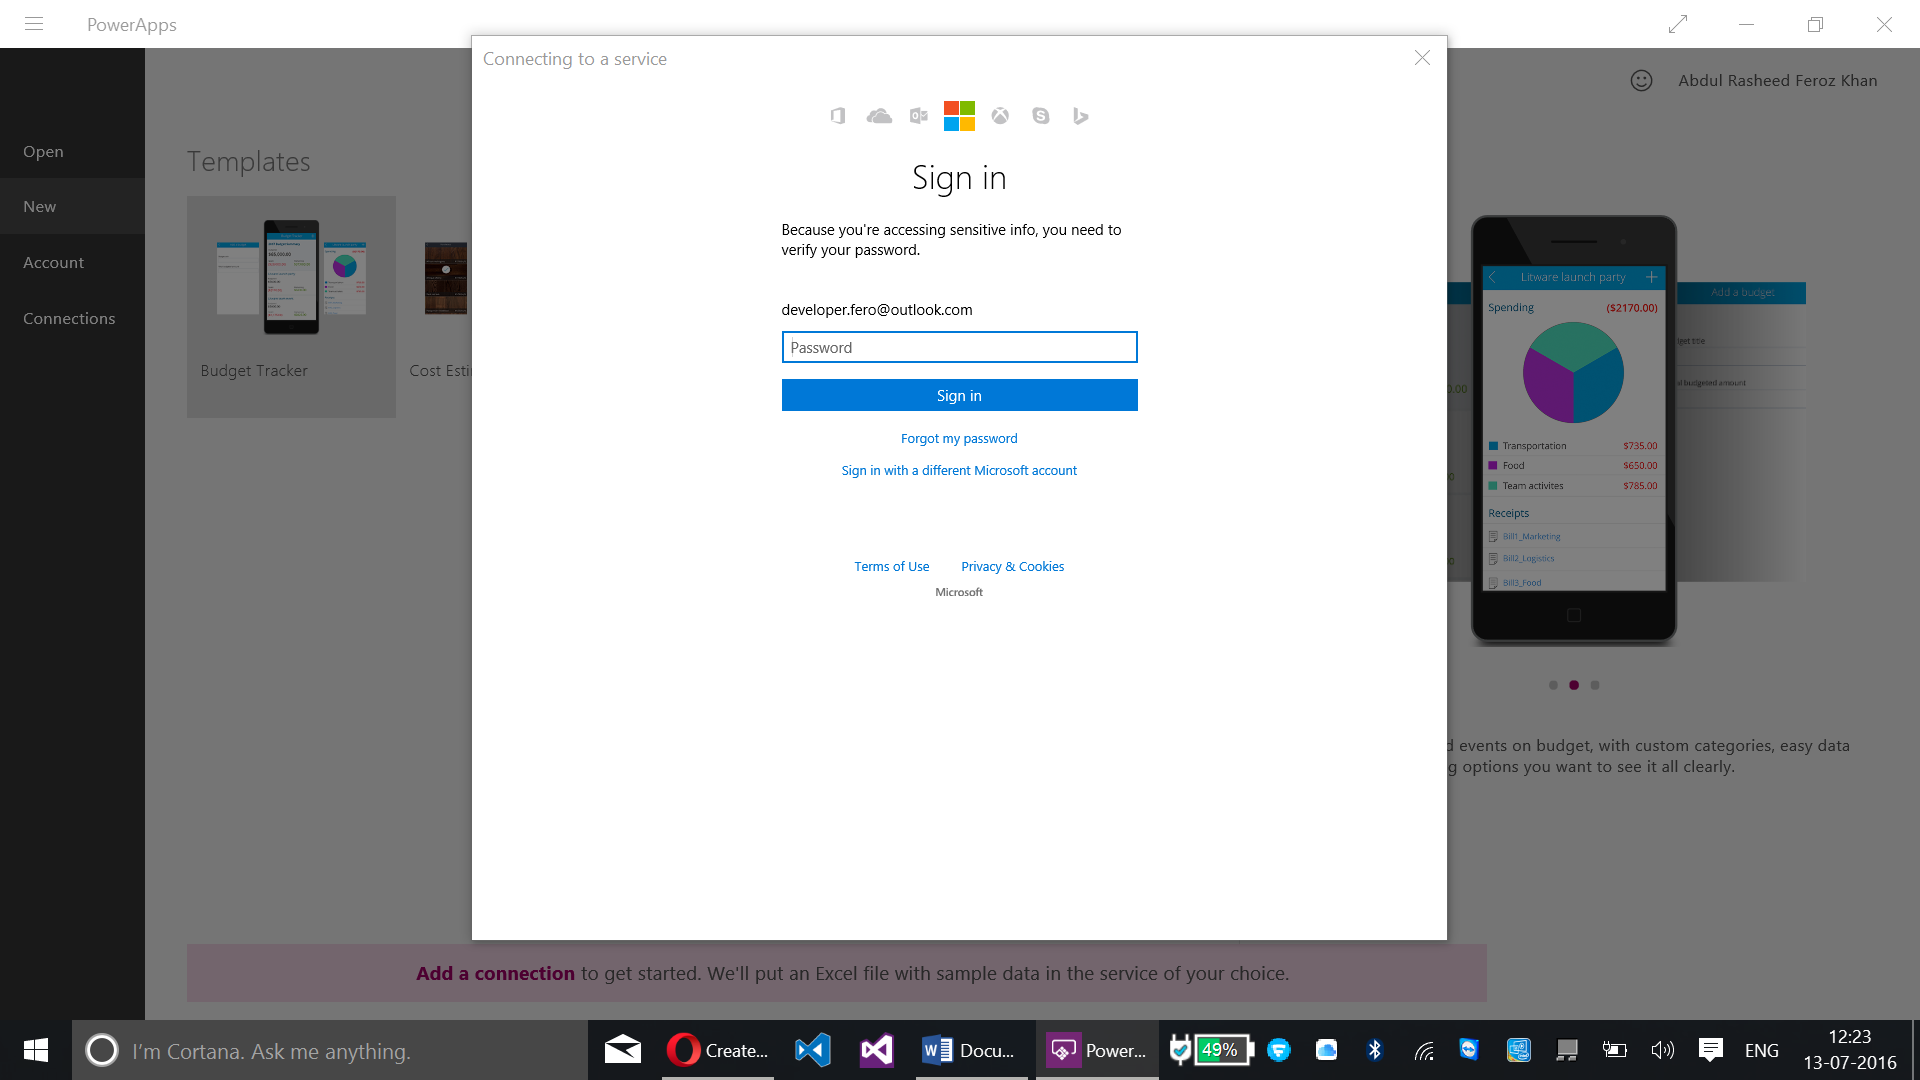This screenshot has height=1080, width=1920.
Task: Open the clock showing 12:23
Action: [1850, 1050]
